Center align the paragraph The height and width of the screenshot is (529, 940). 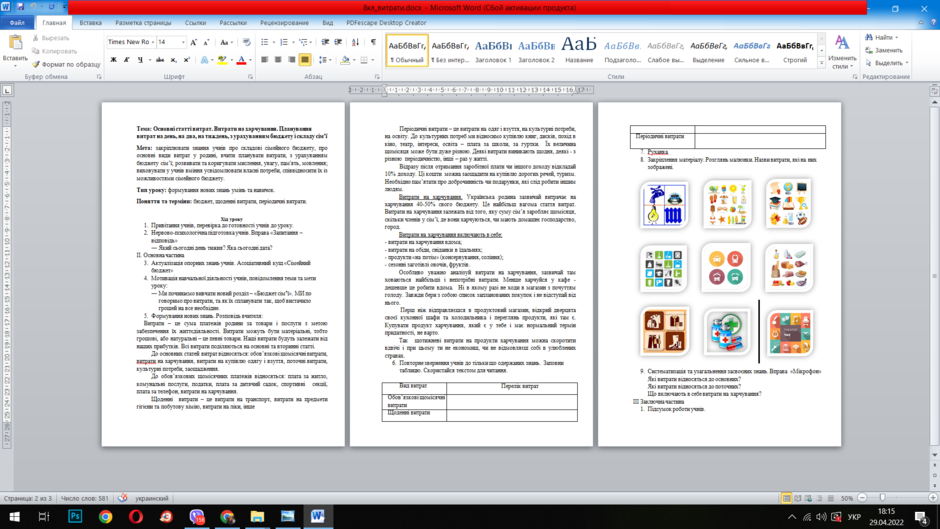pos(278,60)
